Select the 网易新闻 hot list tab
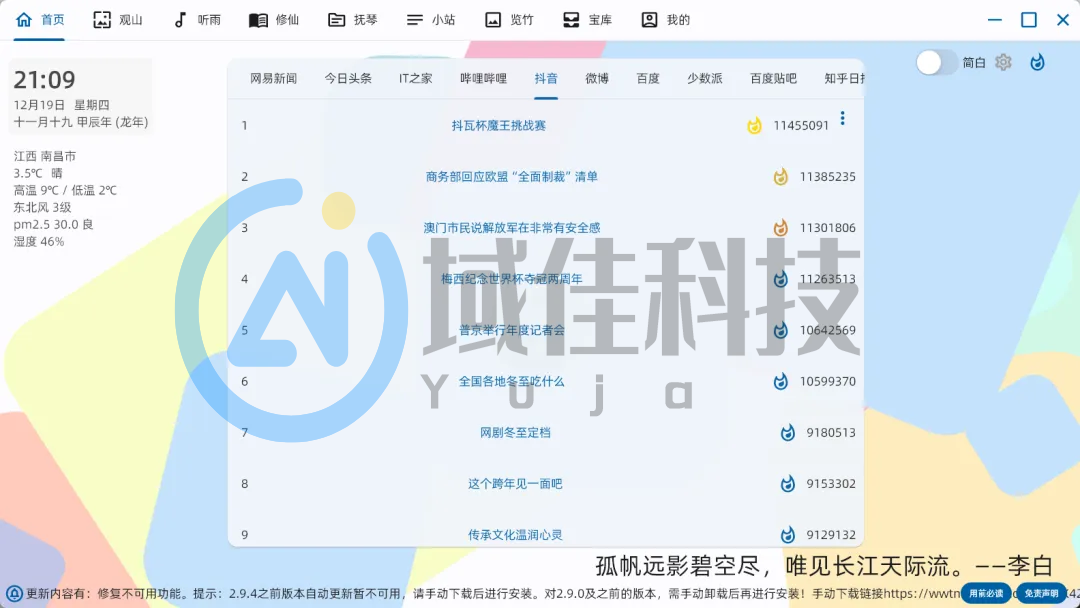 coord(273,78)
